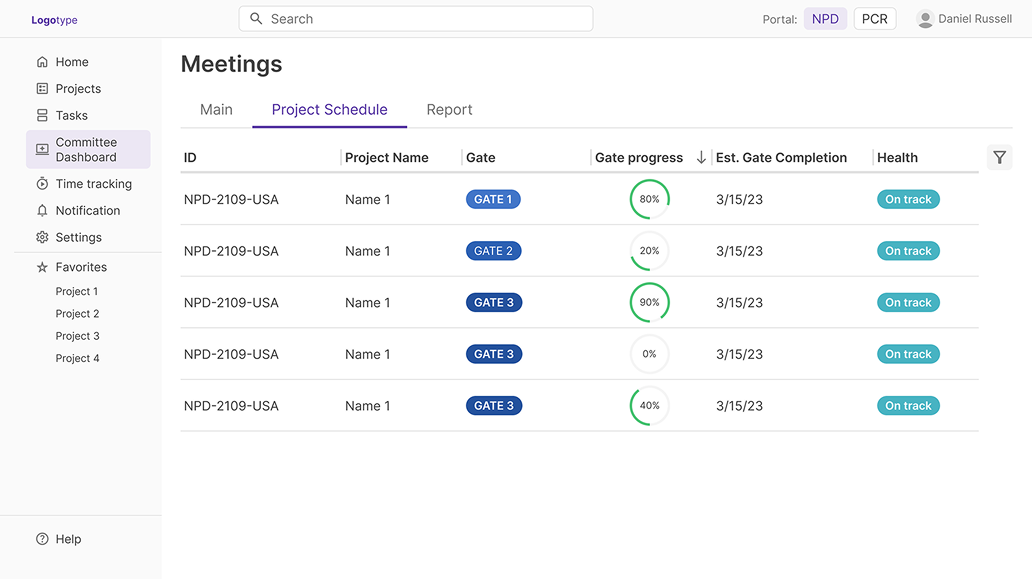Open Project 3 in Favorites
This screenshot has height=579, width=1032.
tap(77, 336)
